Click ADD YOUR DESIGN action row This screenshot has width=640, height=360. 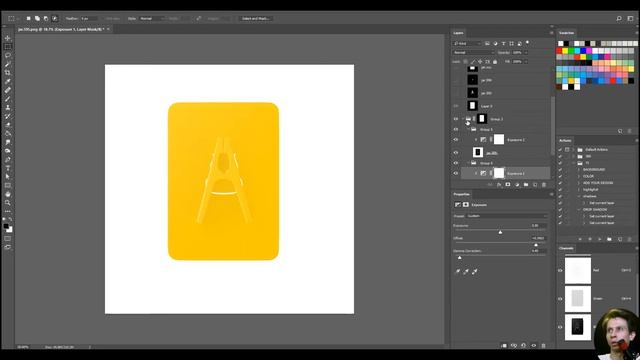click(x=598, y=183)
